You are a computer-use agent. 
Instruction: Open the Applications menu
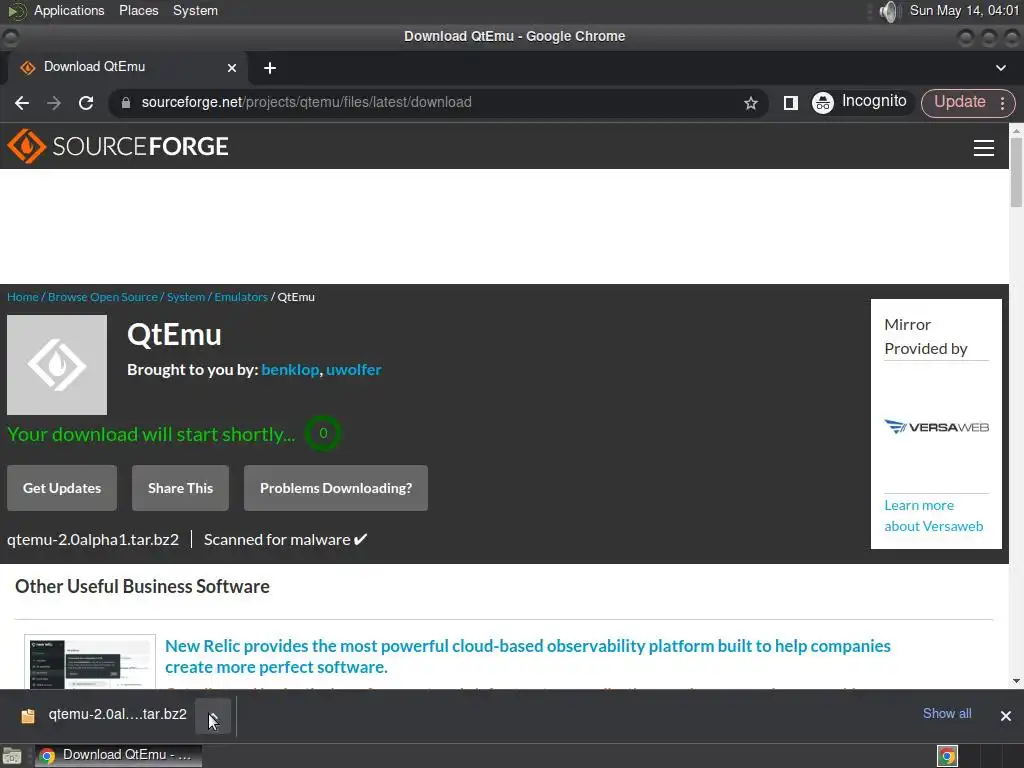click(68, 11)
